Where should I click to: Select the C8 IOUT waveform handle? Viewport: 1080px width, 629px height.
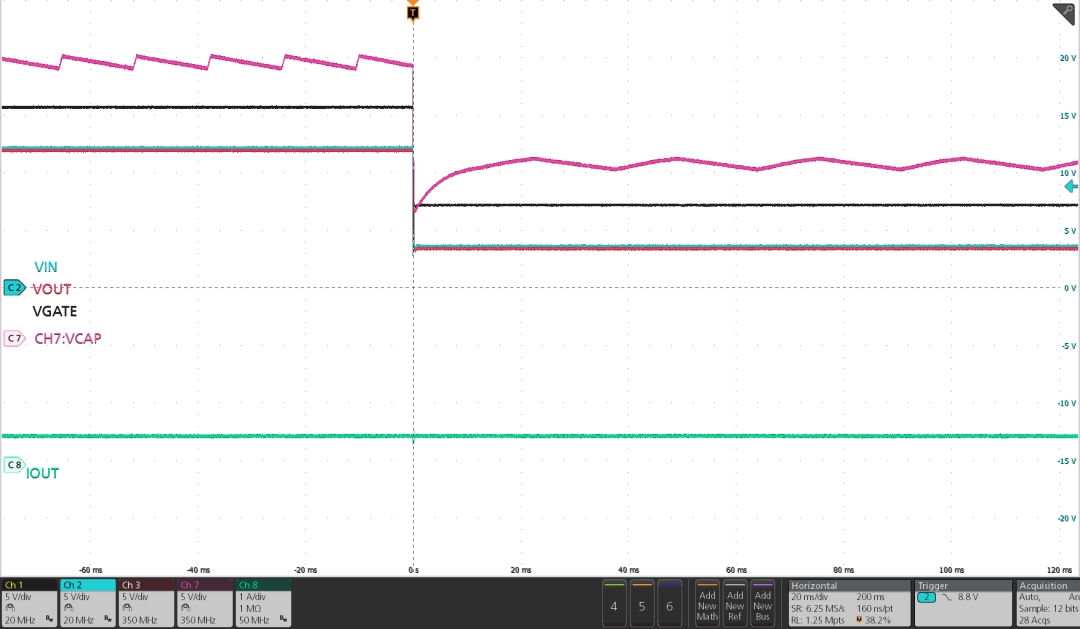coord(14,465)
